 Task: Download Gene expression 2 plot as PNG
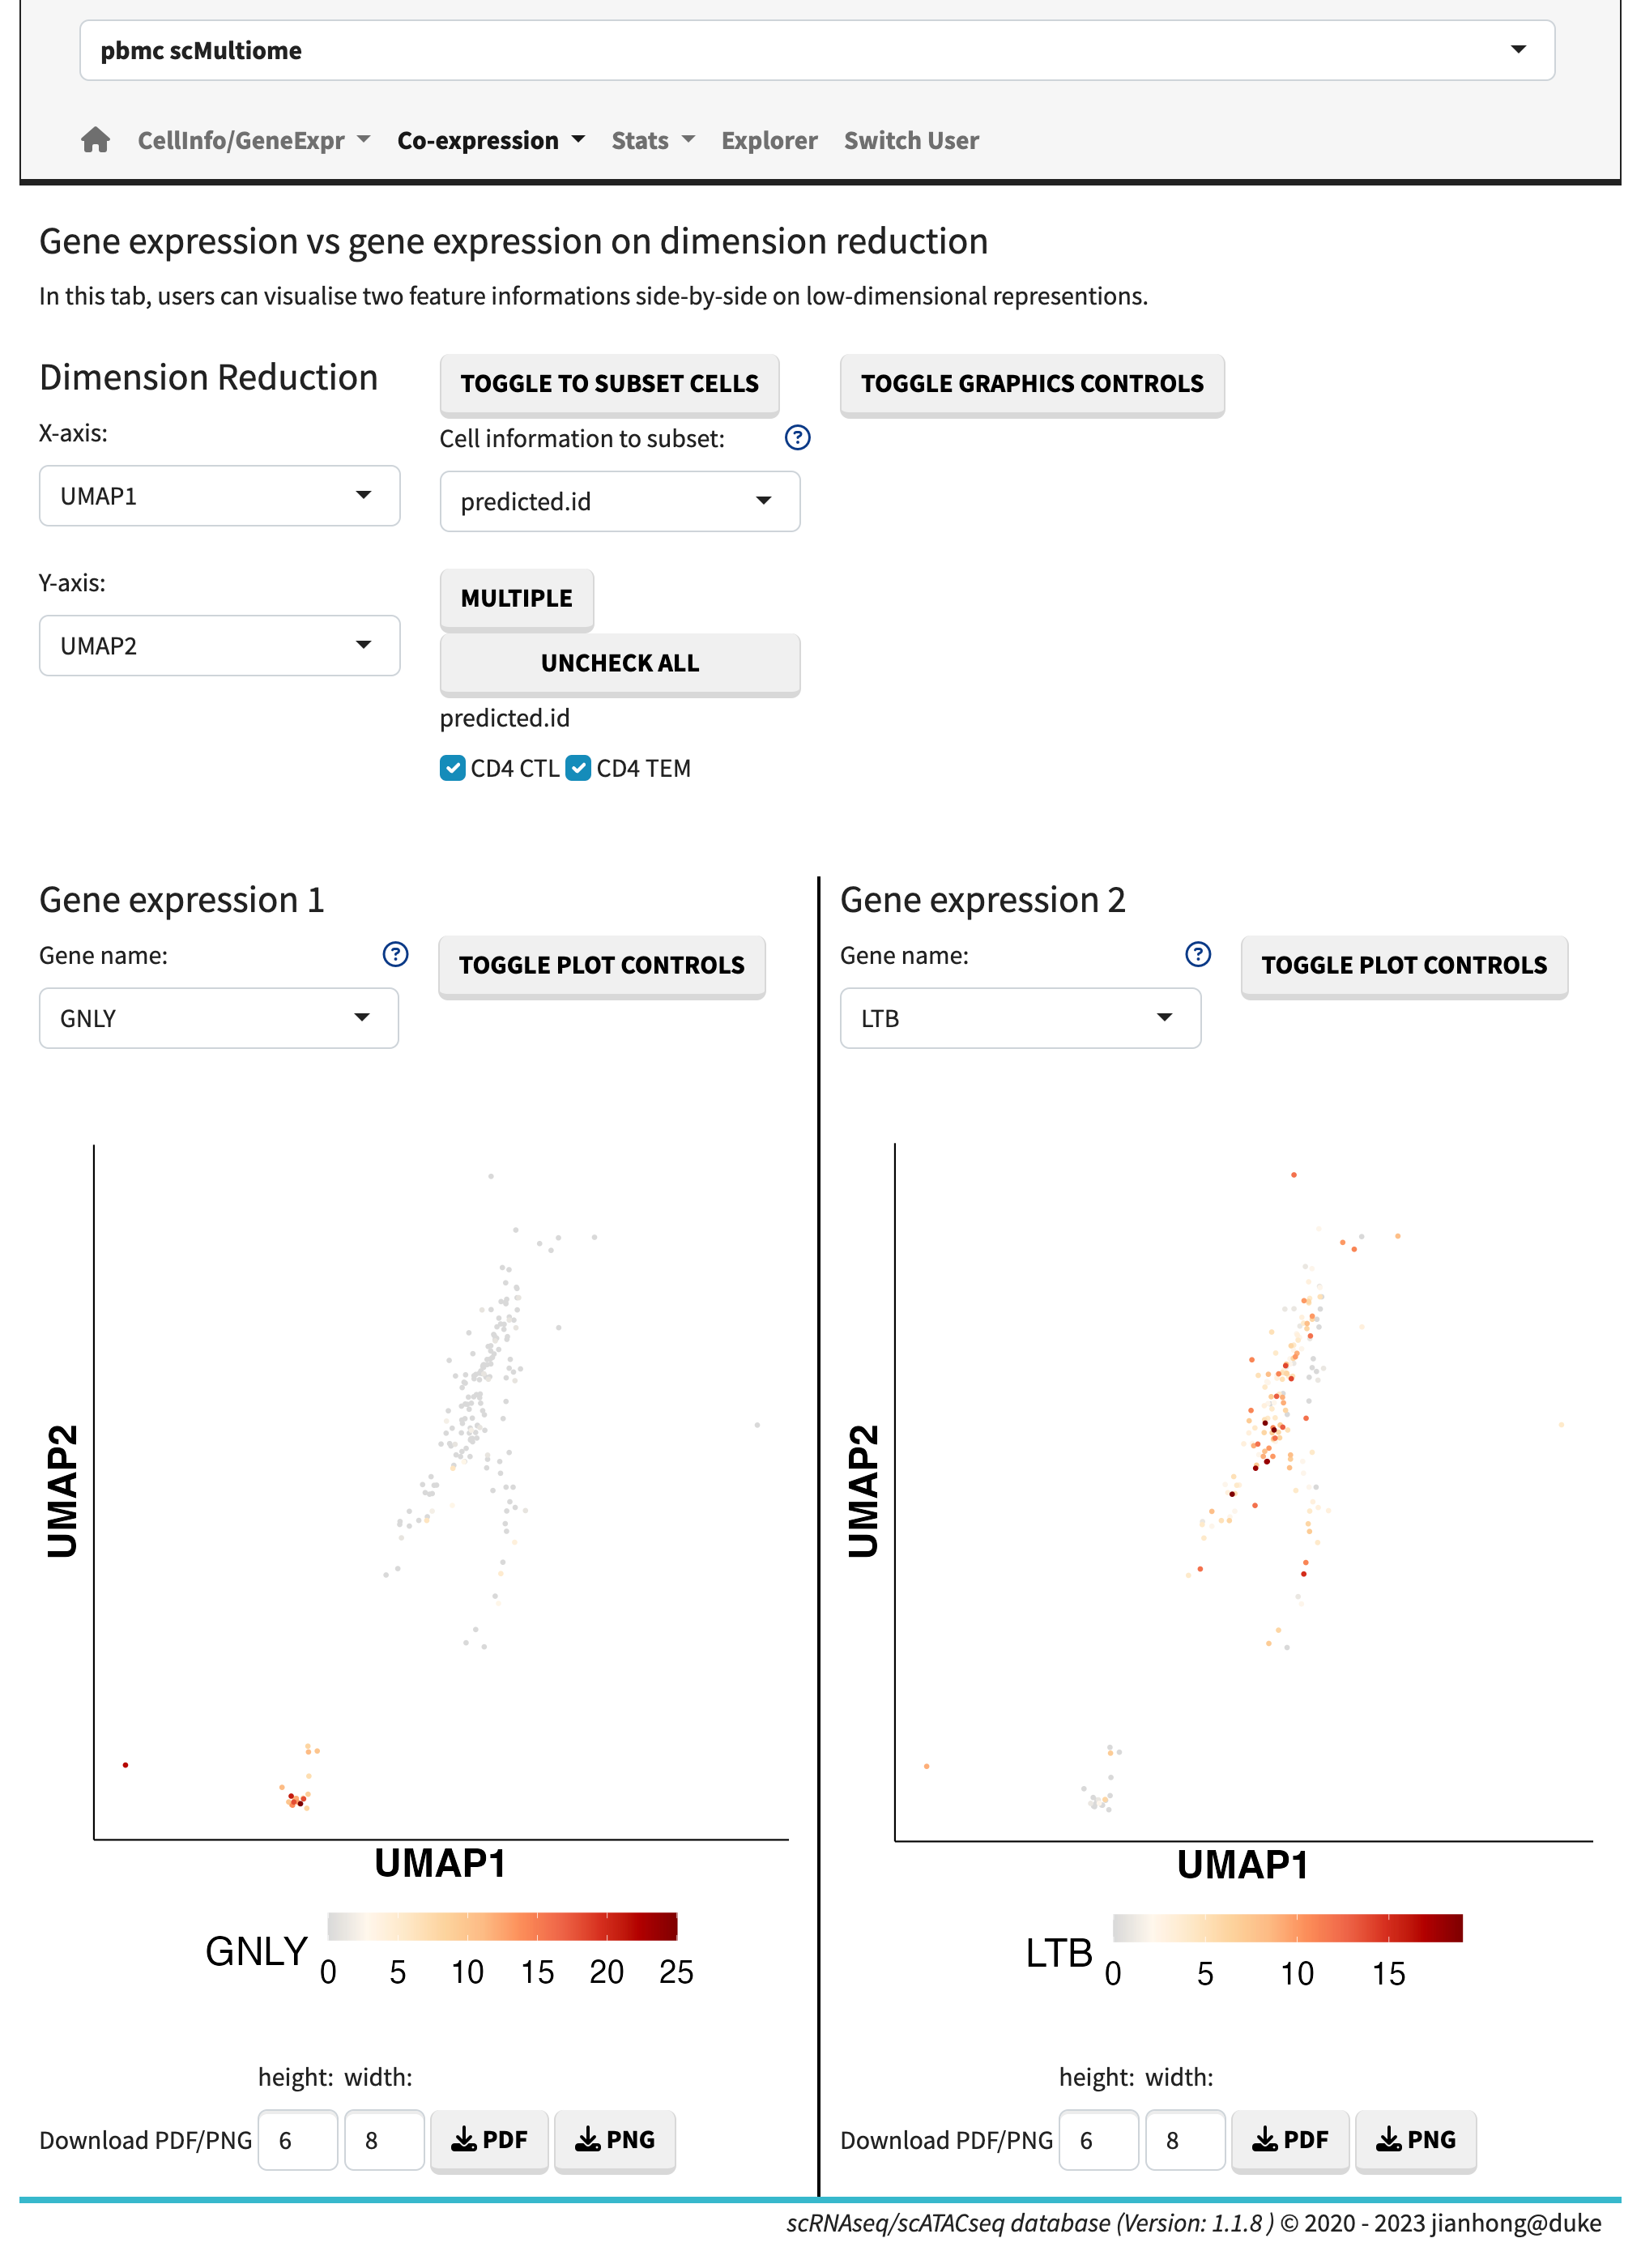click(1415, 2140)
